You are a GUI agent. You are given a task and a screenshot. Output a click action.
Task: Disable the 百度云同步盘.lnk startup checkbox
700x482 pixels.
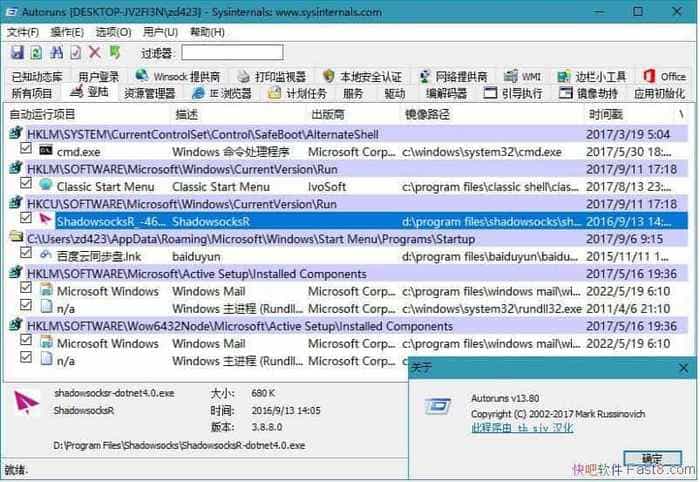(27, 254)
